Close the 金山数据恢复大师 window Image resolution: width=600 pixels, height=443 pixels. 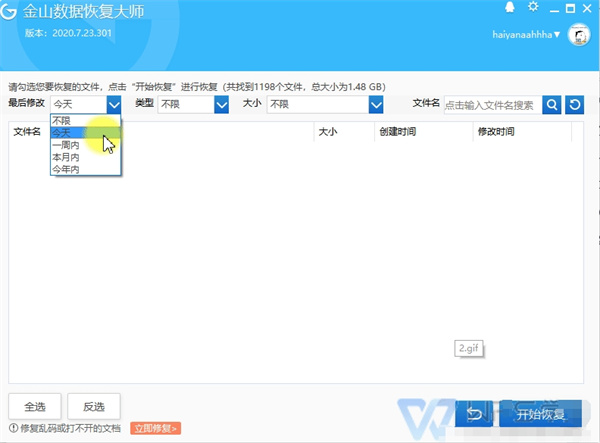587,8
